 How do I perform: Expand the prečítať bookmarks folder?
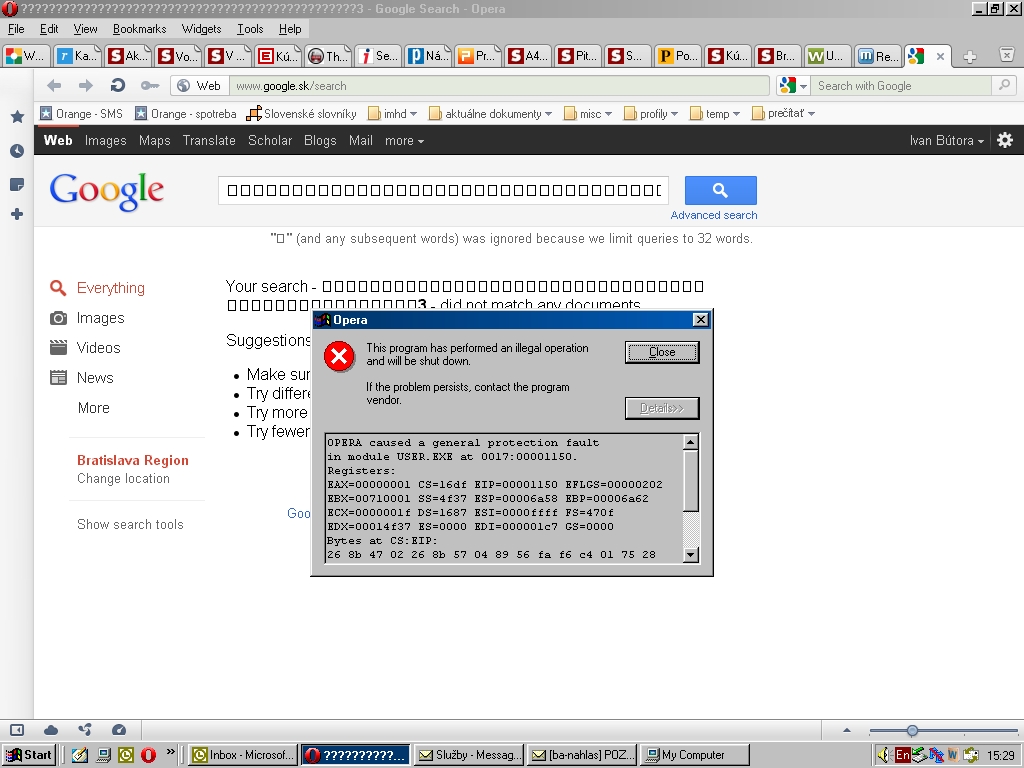(x=783, y=114)
